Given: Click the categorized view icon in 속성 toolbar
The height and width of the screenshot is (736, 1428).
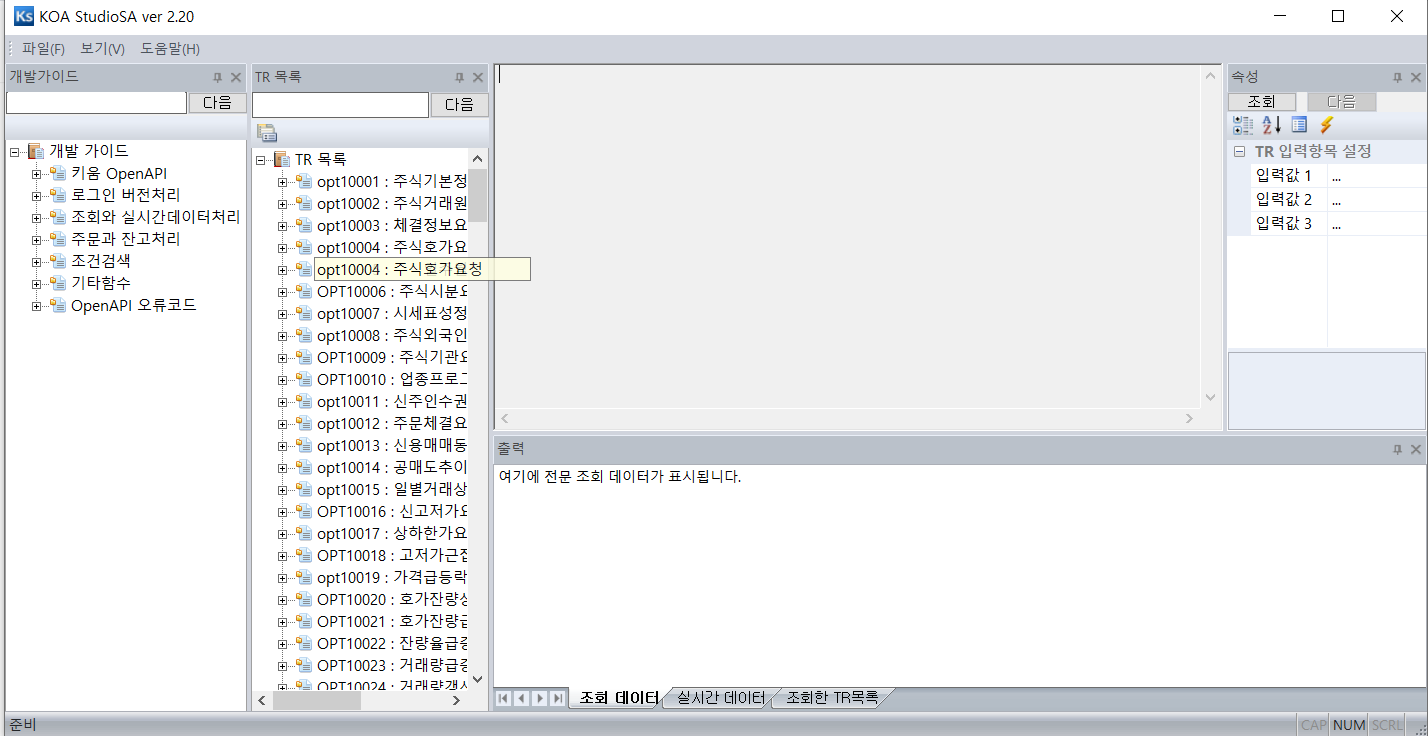Looking at the screenshot, I should (1243, 125).
